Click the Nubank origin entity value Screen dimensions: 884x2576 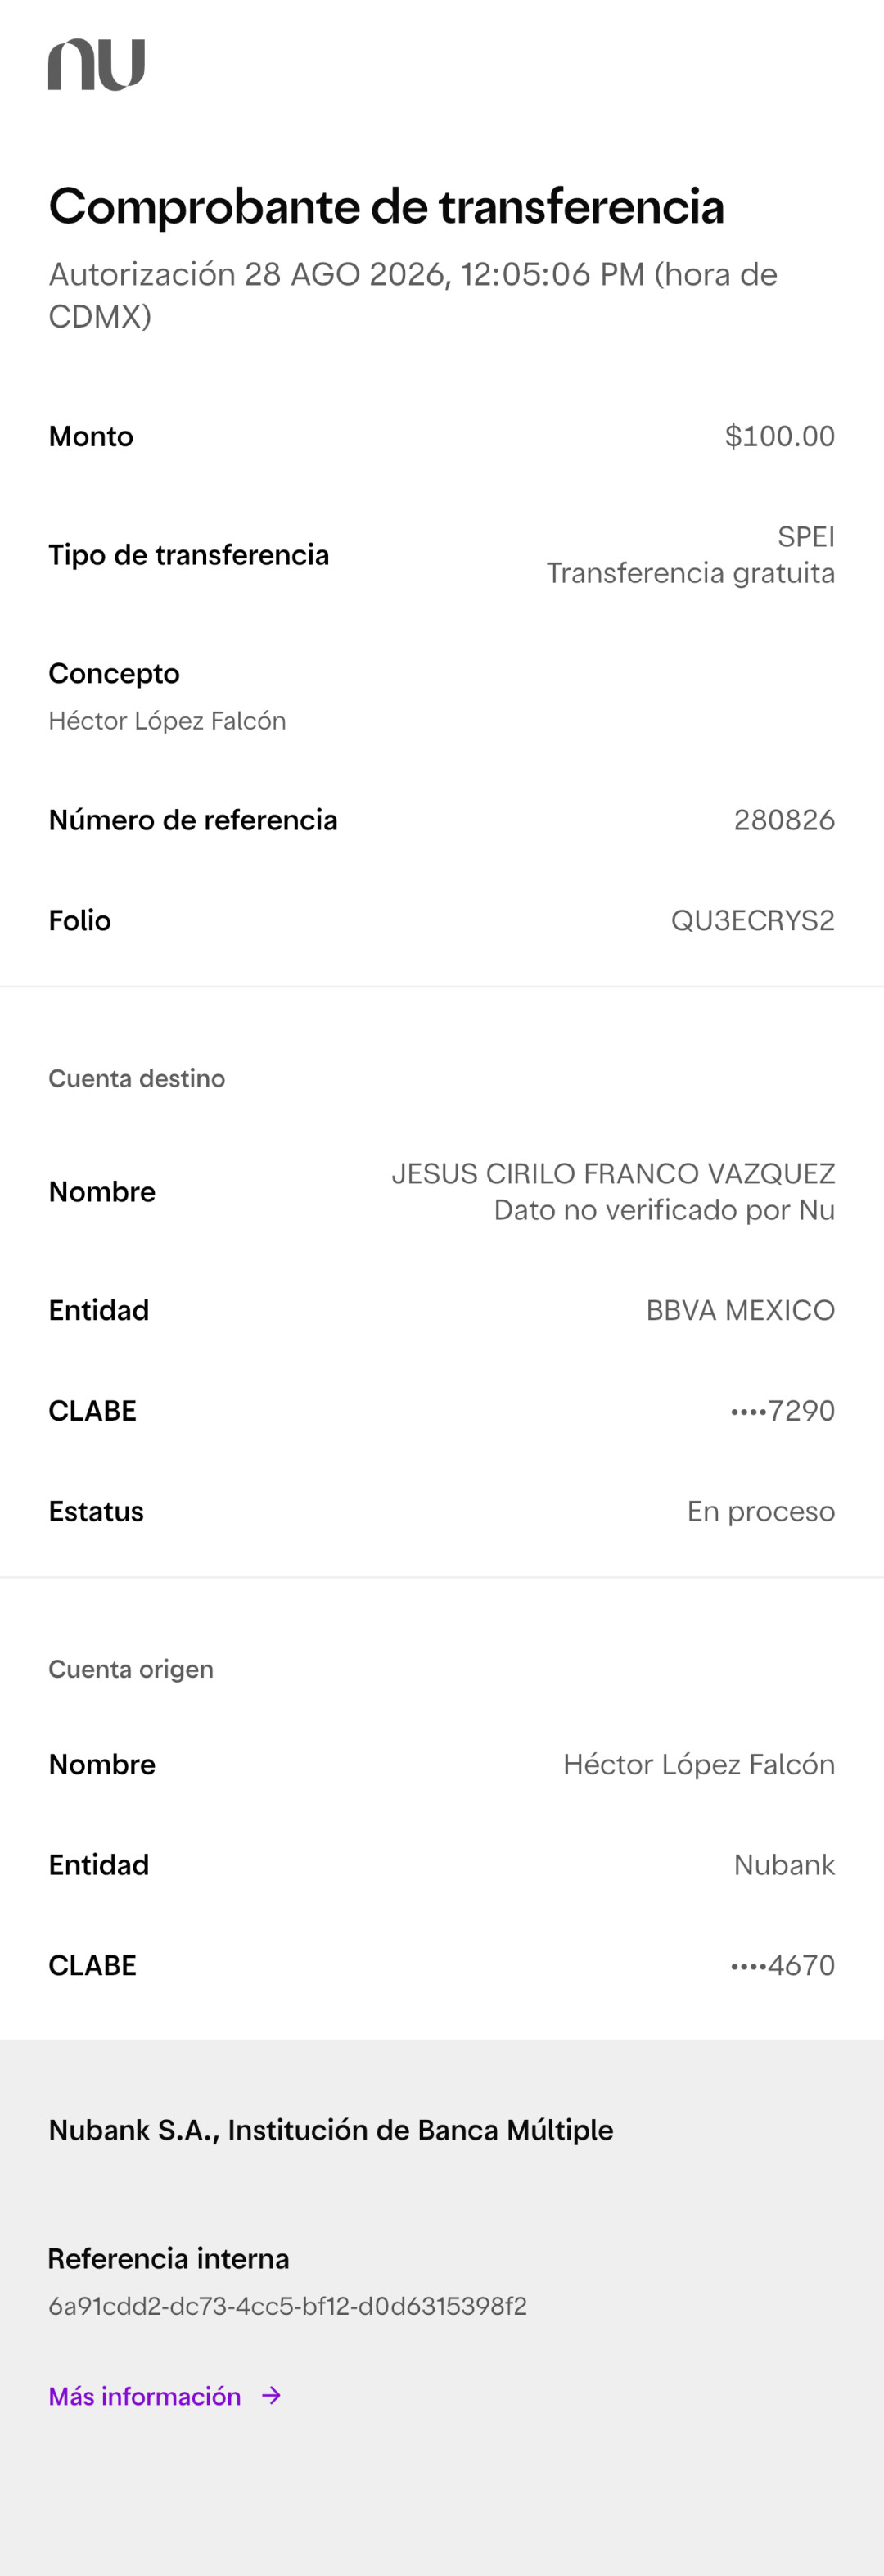784,1865
